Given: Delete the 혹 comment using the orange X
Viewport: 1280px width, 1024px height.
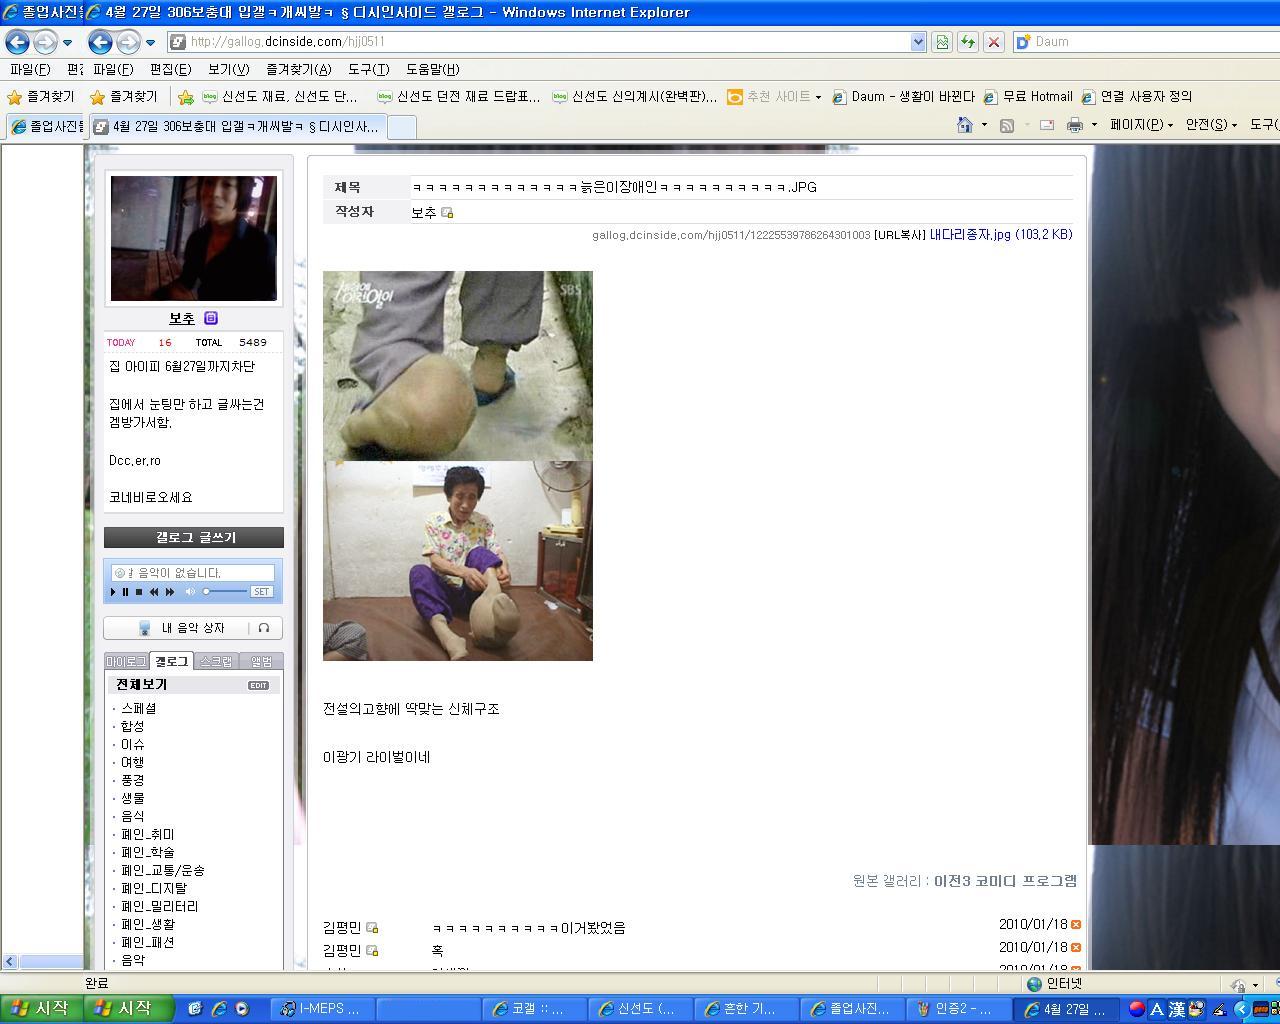Looking at the screenshot, I should coord(1076,947).
